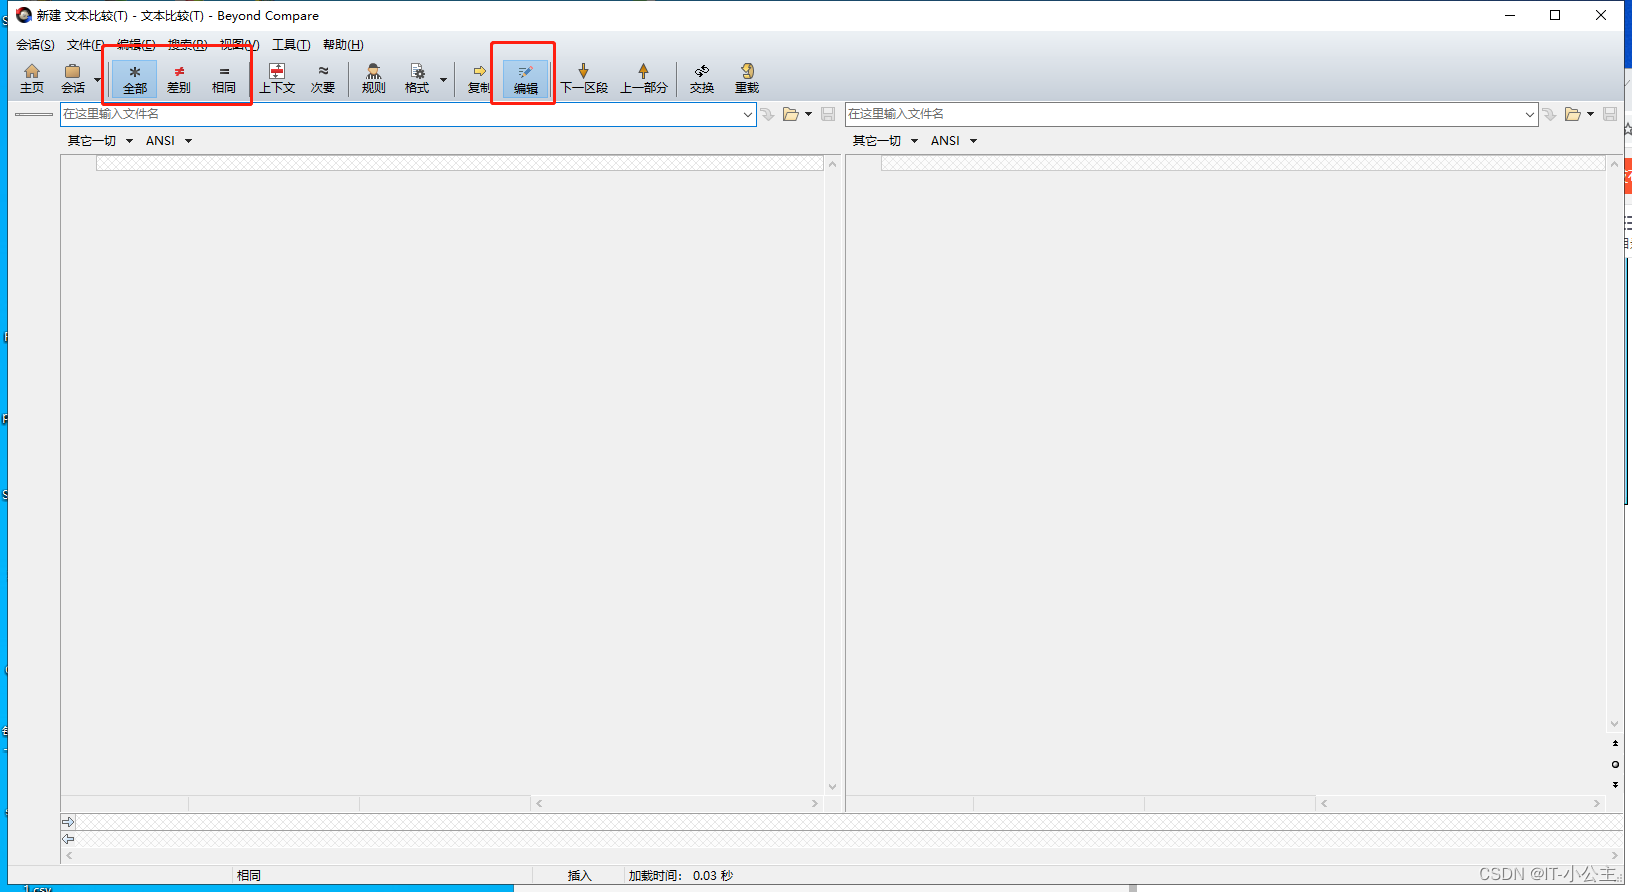Viewport: 1632px width, 892px height.
Task: Open the 工具(T) menu
Action: pos(291,45)
